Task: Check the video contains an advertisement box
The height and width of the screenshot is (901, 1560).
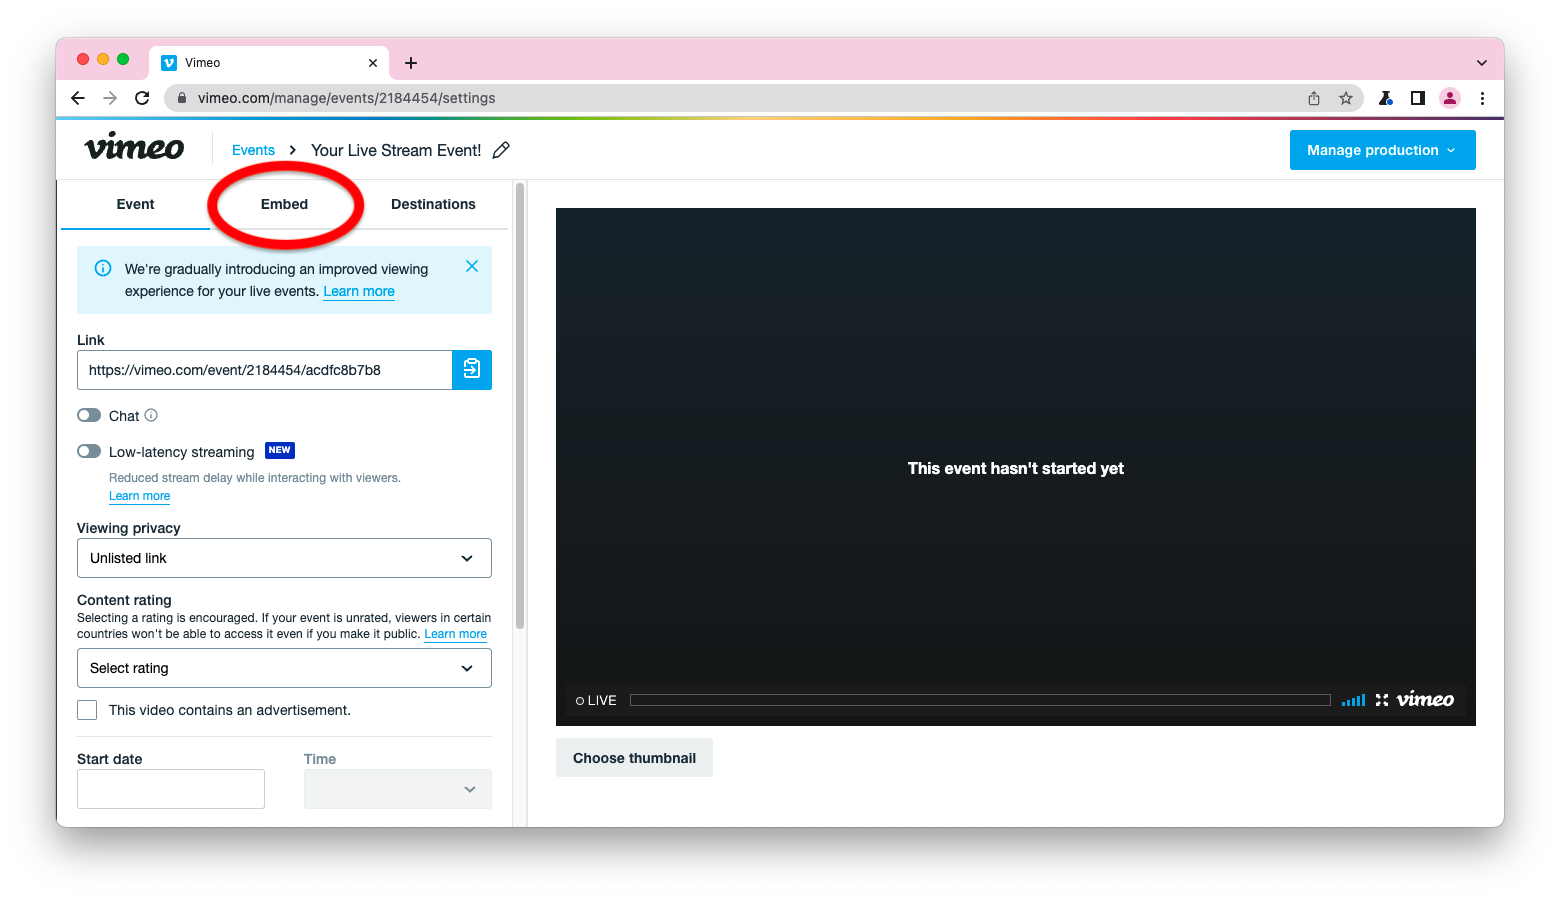Action: pyautogui.click(x=87, y=710)
